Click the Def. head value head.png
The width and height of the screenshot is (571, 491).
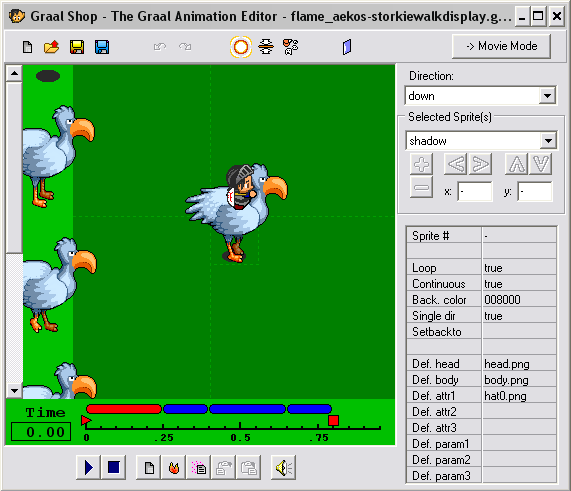click(x=519, y=364)
